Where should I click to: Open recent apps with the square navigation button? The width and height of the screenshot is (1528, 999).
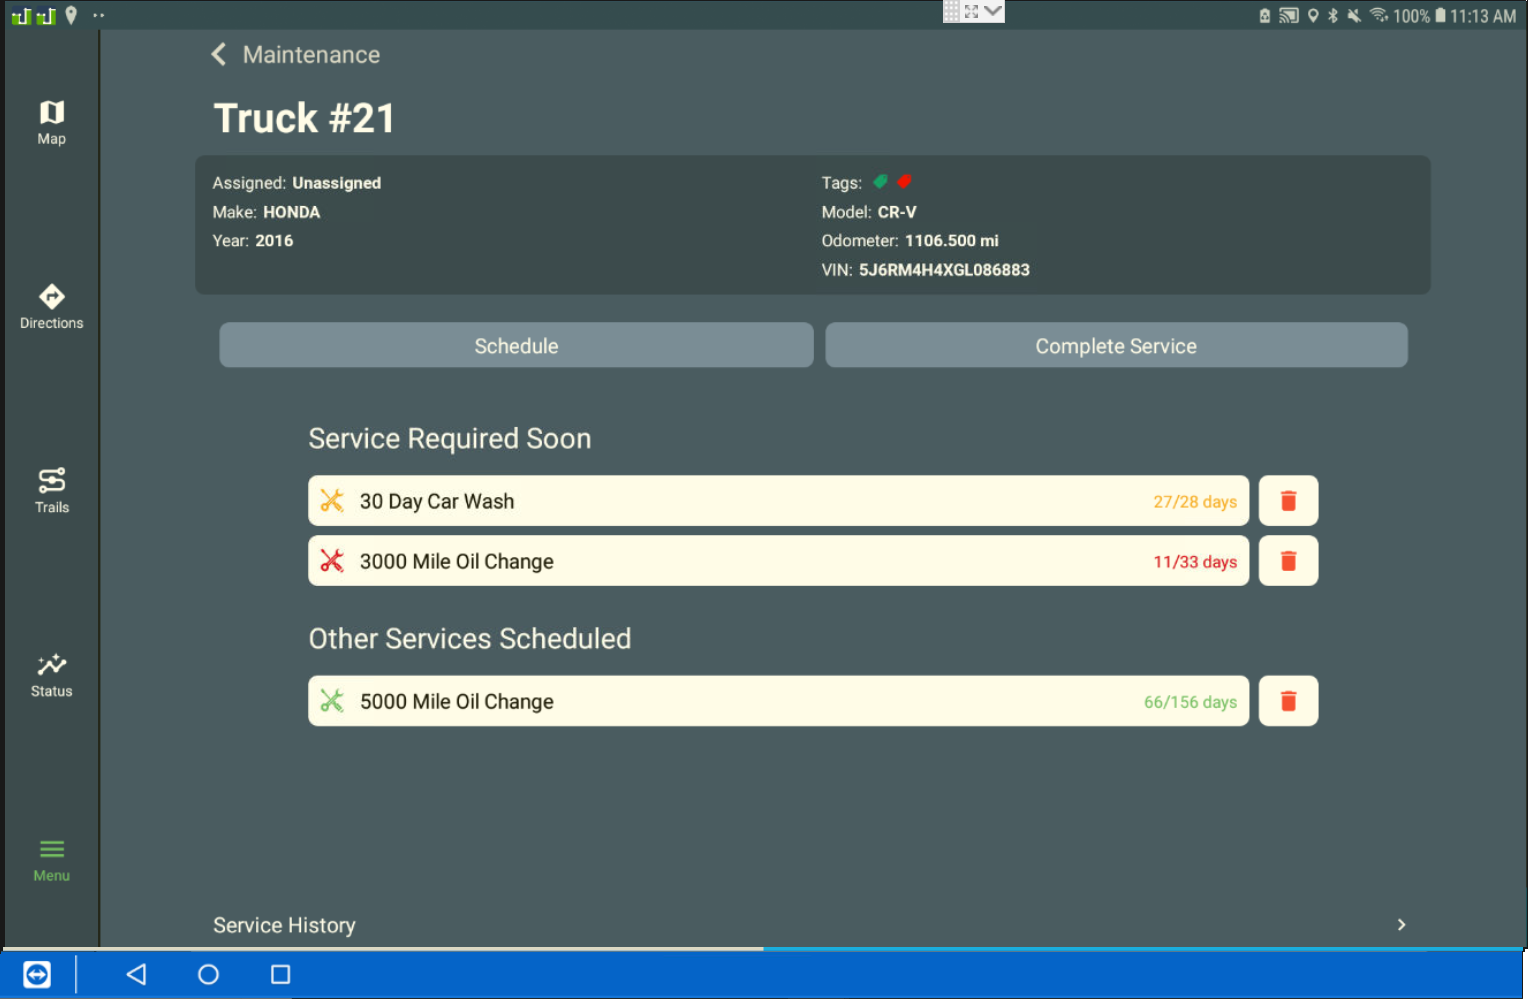(280, 974)
